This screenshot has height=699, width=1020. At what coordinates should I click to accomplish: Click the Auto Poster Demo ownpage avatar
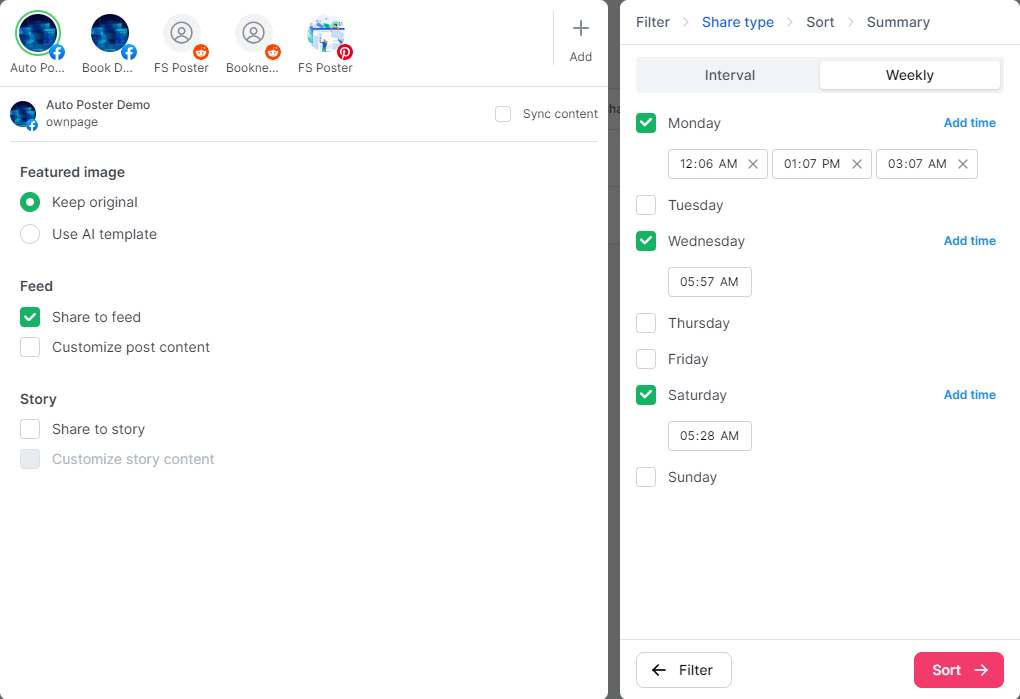[x=23, y=114]
